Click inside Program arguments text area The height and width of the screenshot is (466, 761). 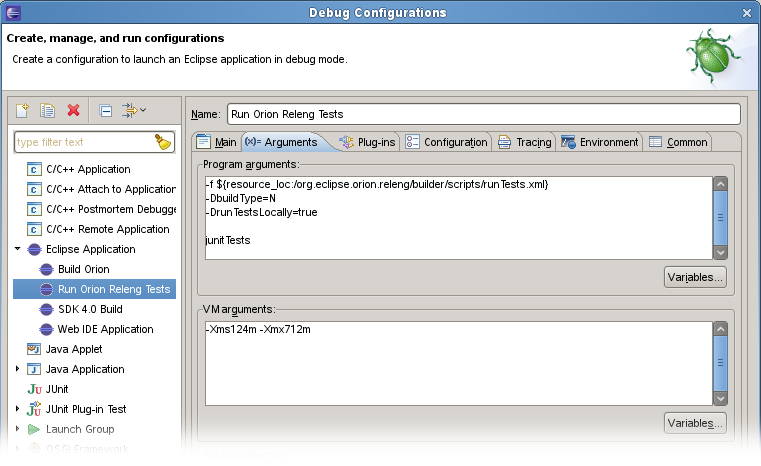[x=459, y=218]
